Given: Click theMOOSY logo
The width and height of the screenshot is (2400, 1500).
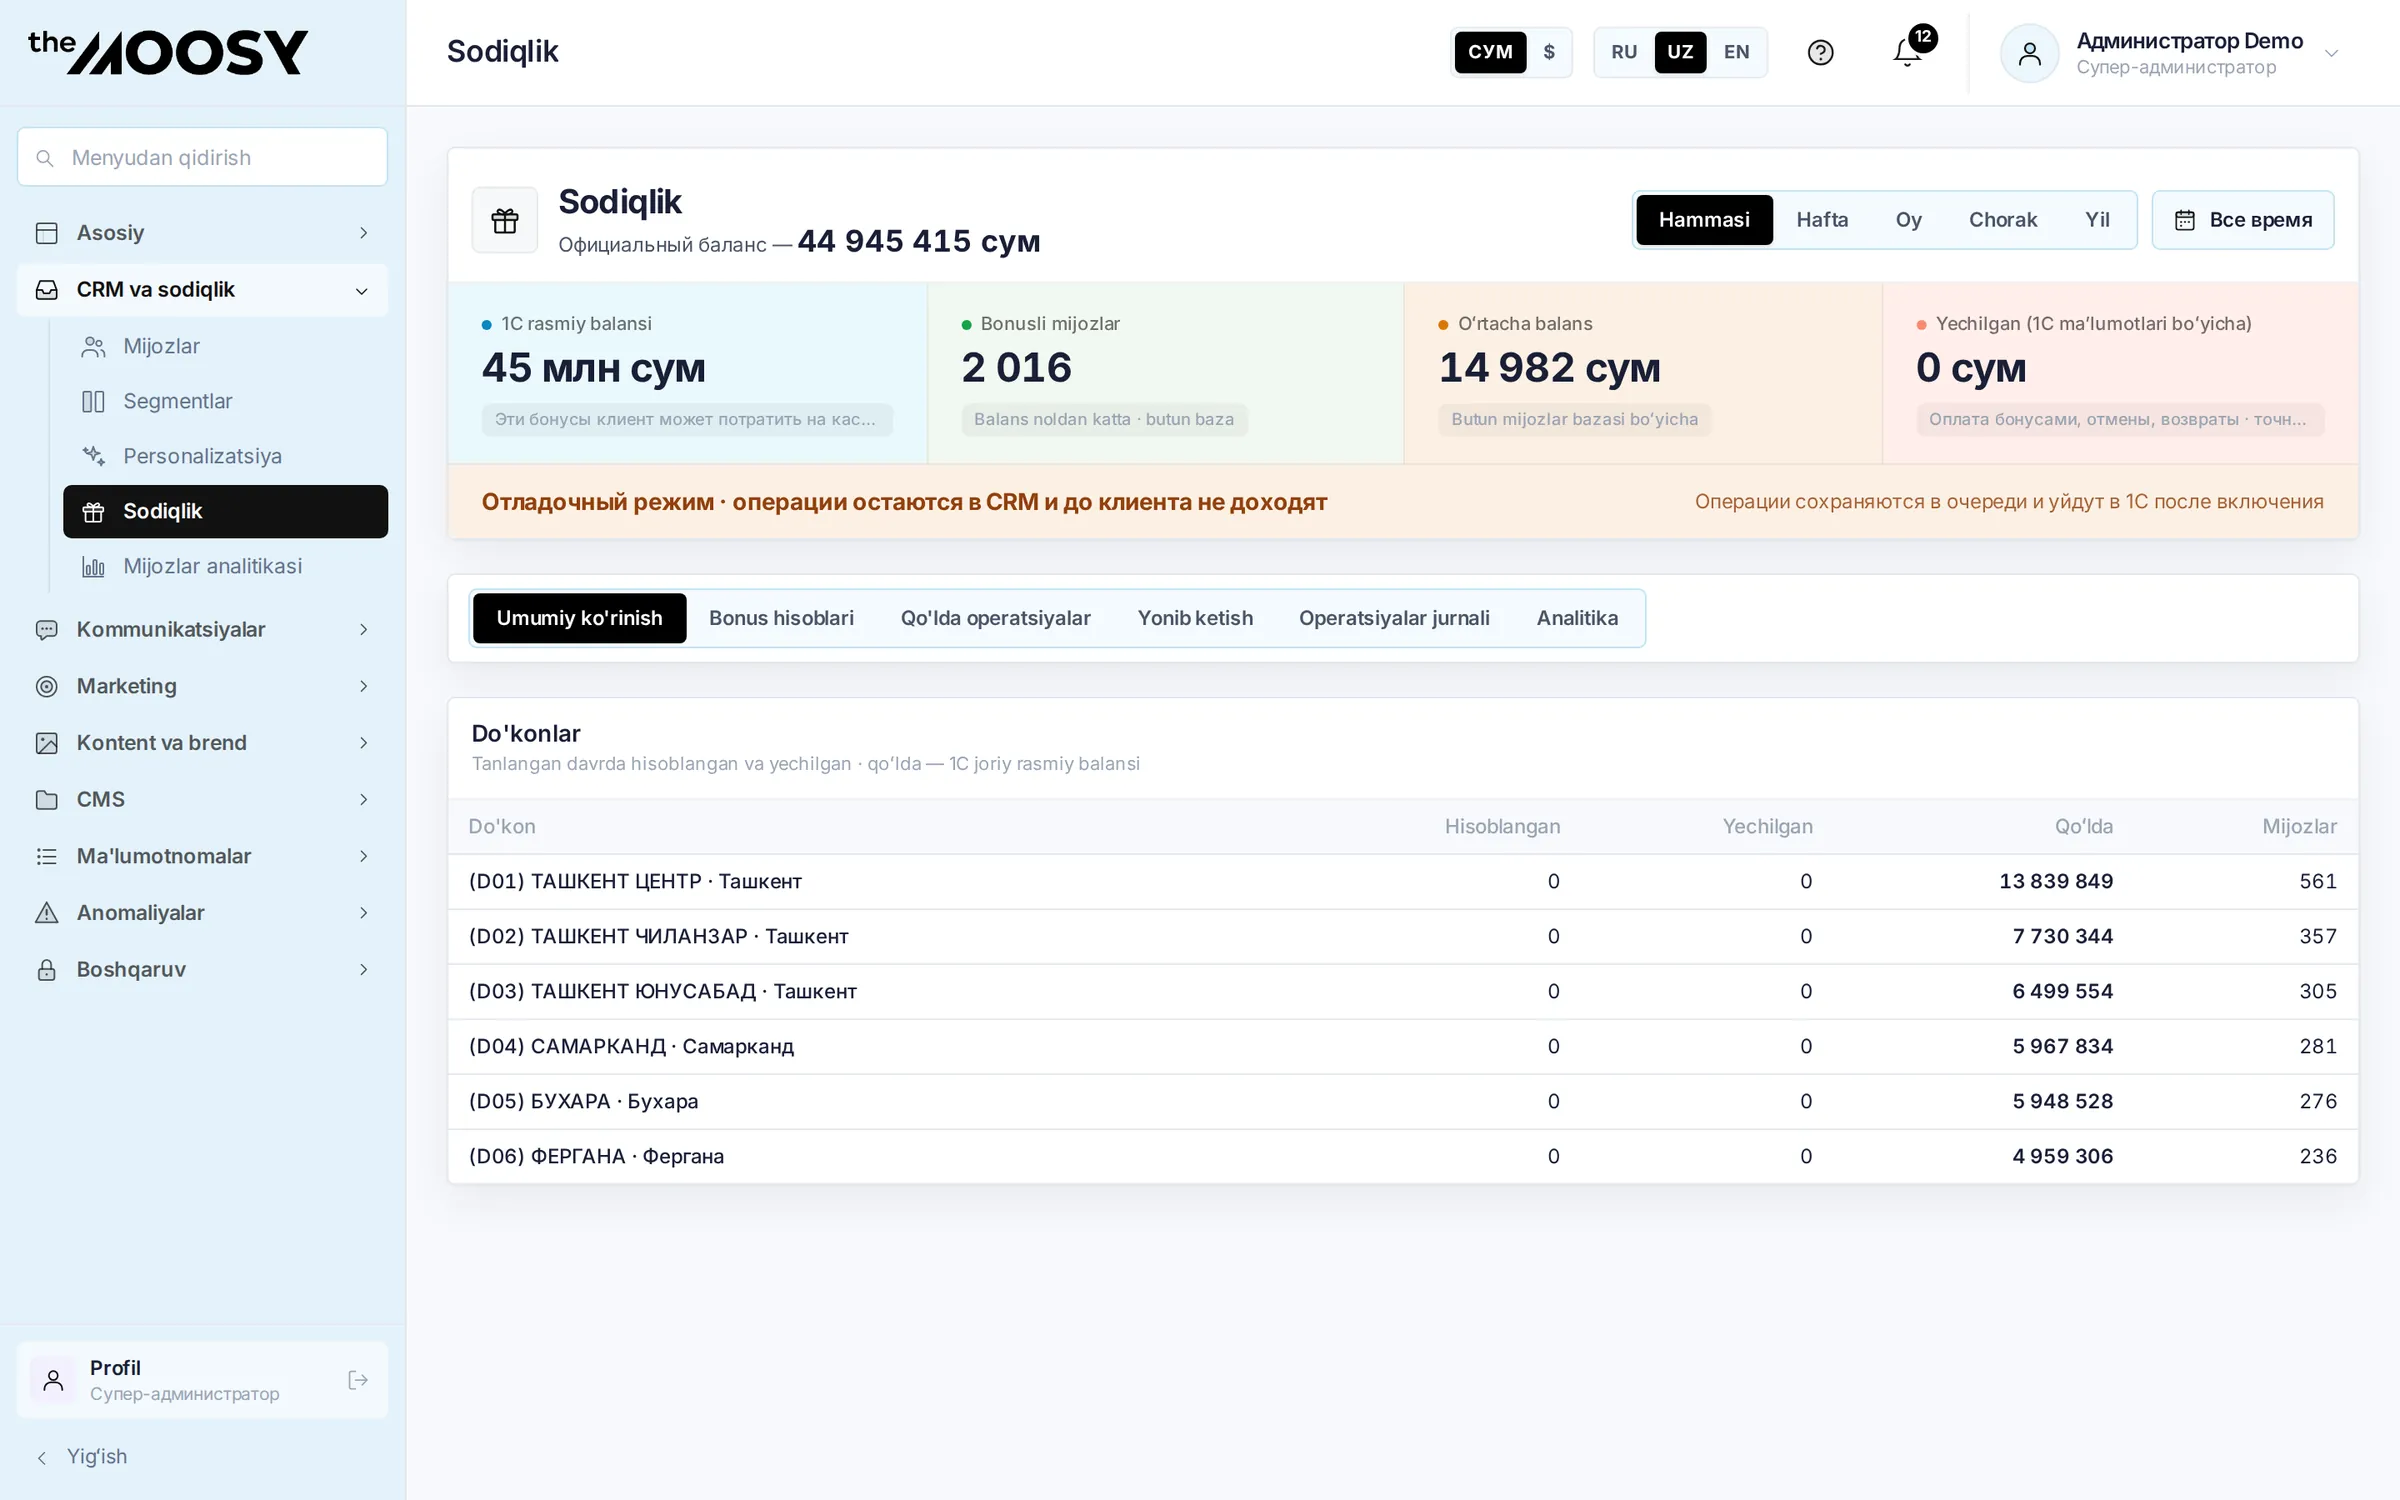Looking at the screenshot, I should (x=168, y=52).
